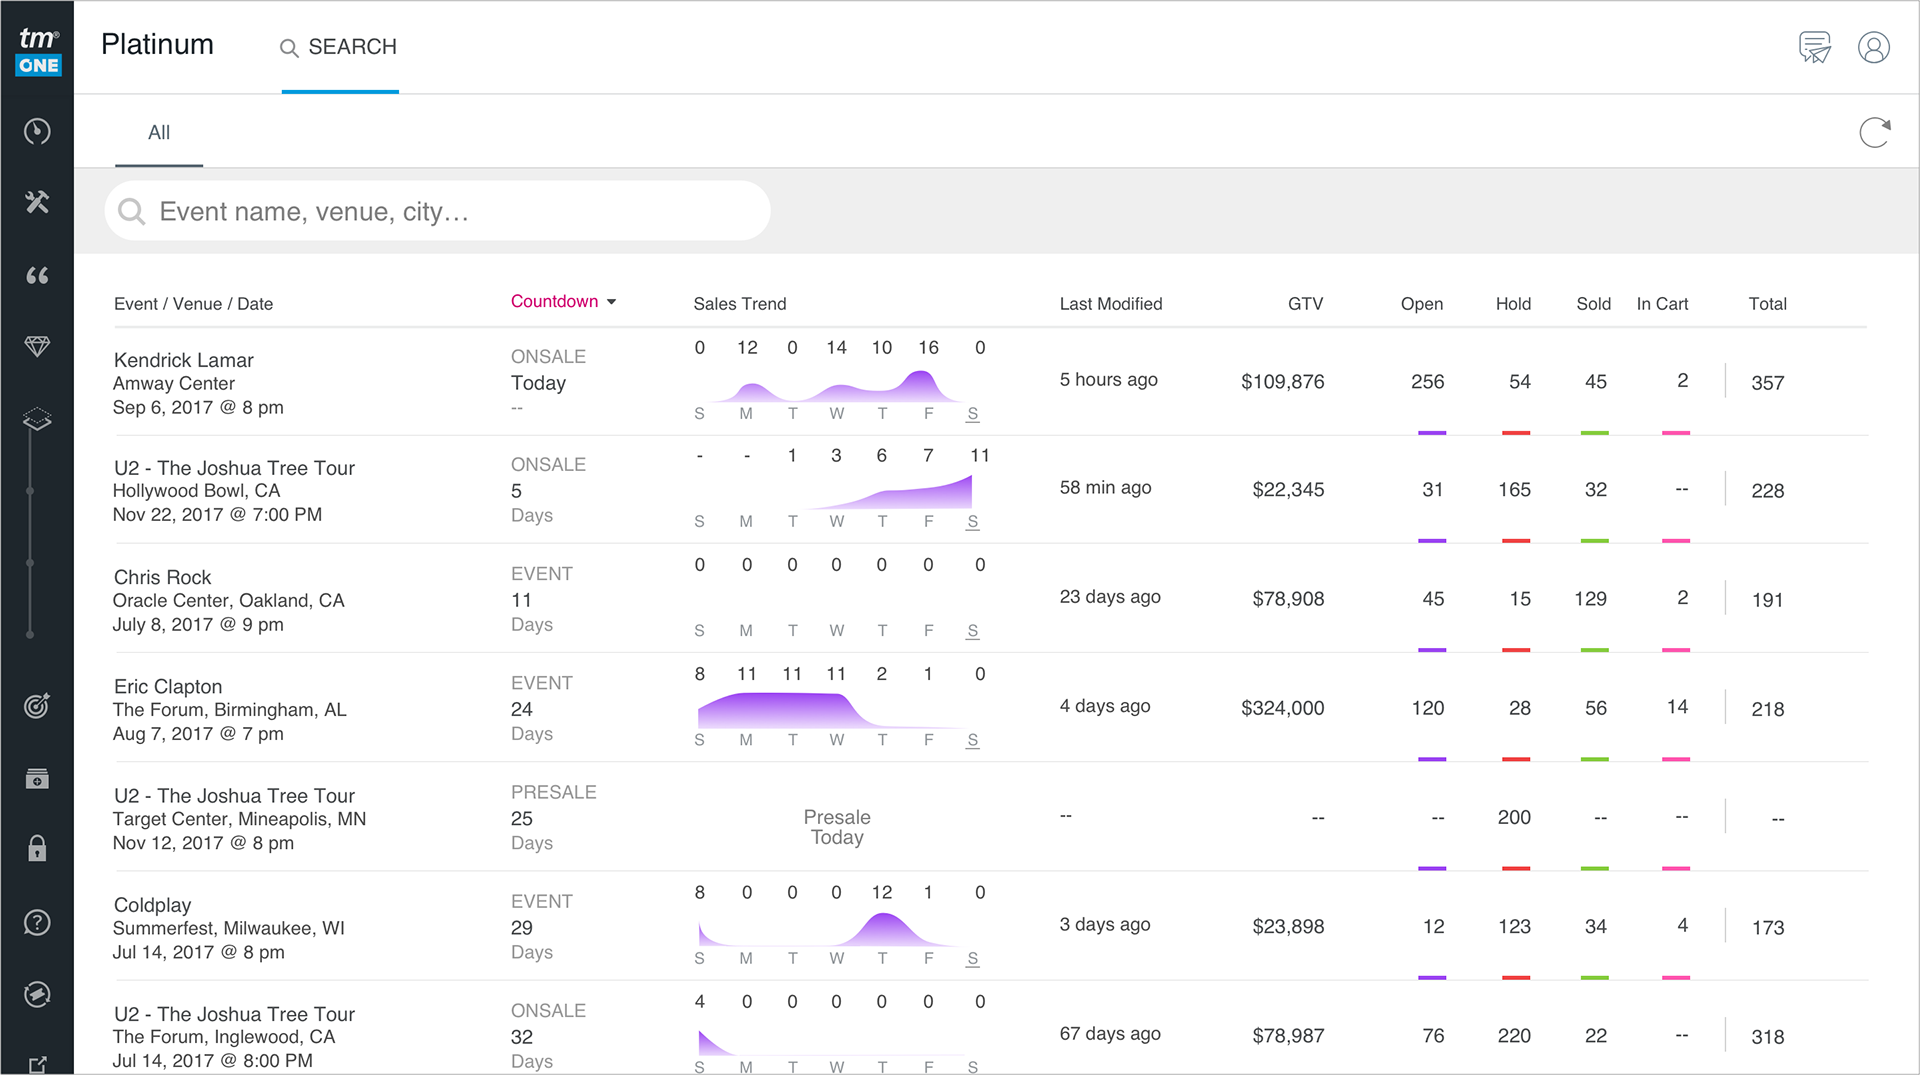Click '67 days ago' last modified

1110,1033
